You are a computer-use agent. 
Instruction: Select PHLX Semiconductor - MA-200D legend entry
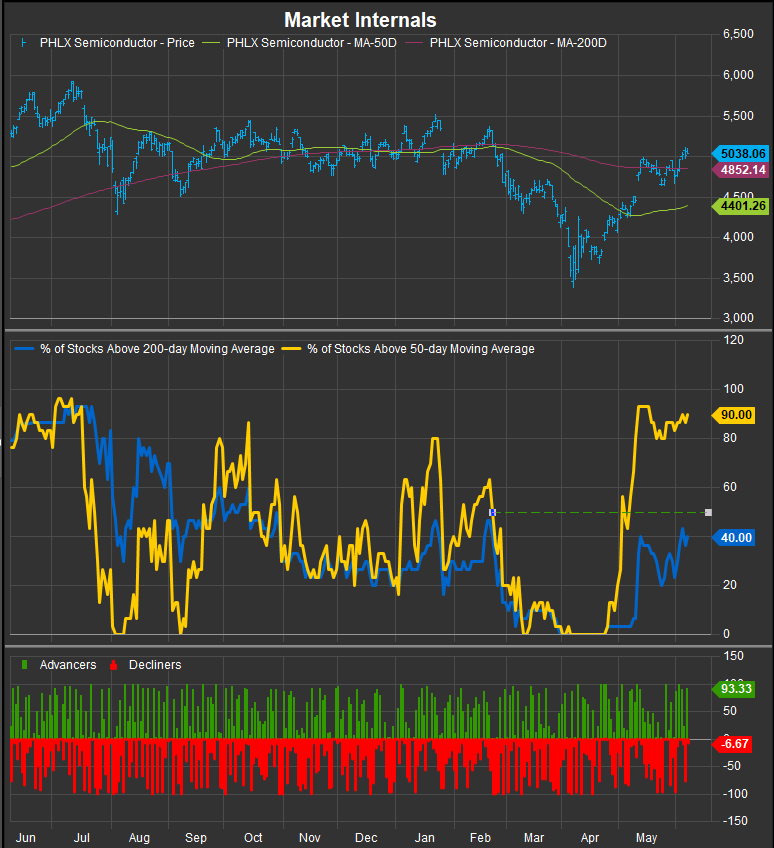click(x=518, y=43)
